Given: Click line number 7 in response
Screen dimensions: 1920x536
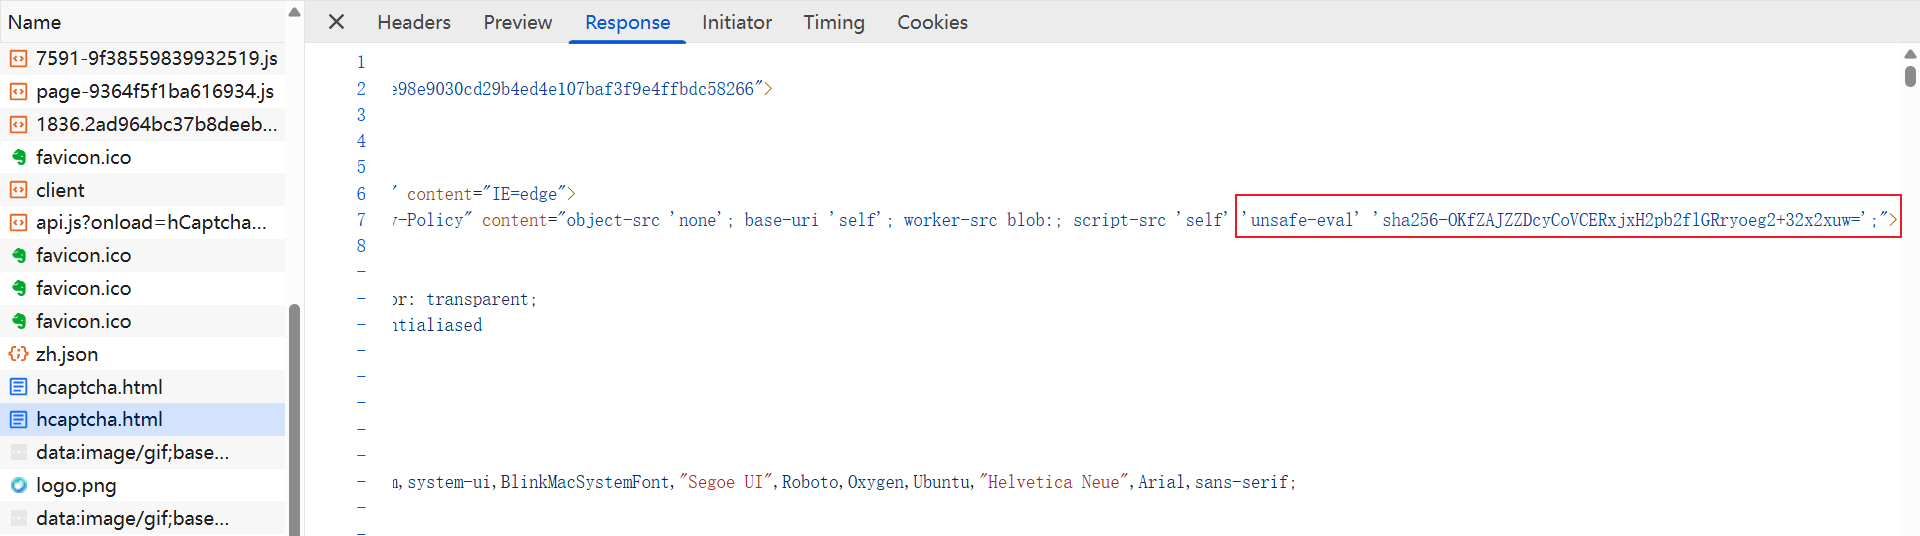Looking at the screenshot, I should [361, 220].
